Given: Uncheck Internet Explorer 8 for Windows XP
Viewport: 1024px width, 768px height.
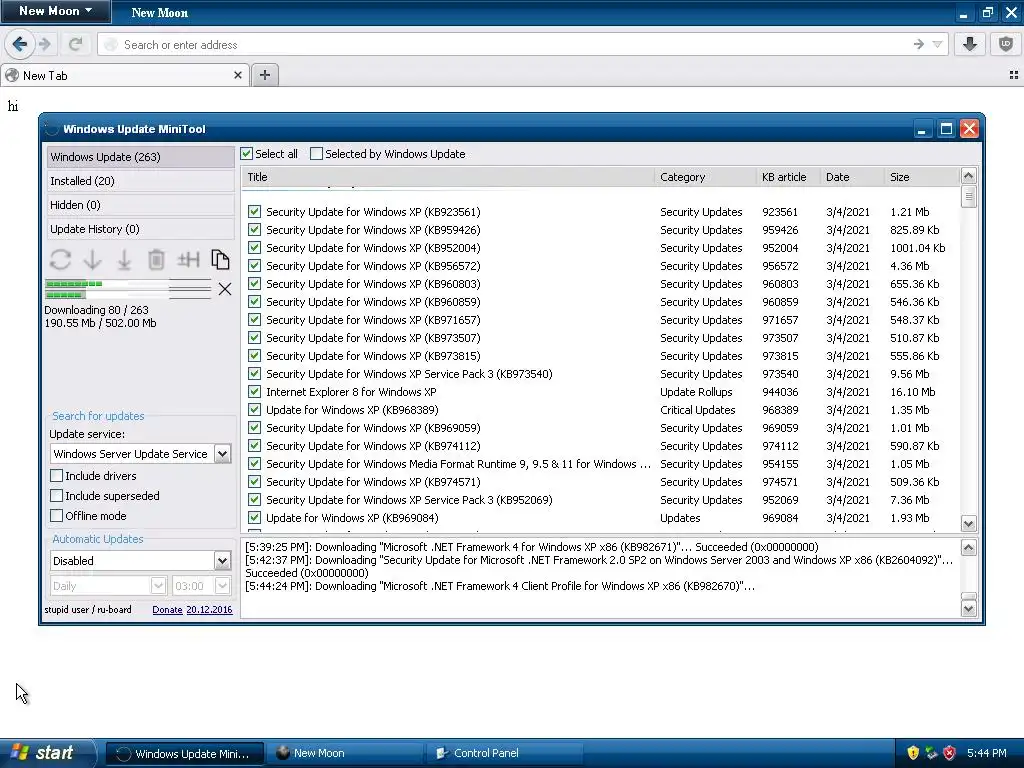Looking at the screenshot, I should (x=255, y=392).
